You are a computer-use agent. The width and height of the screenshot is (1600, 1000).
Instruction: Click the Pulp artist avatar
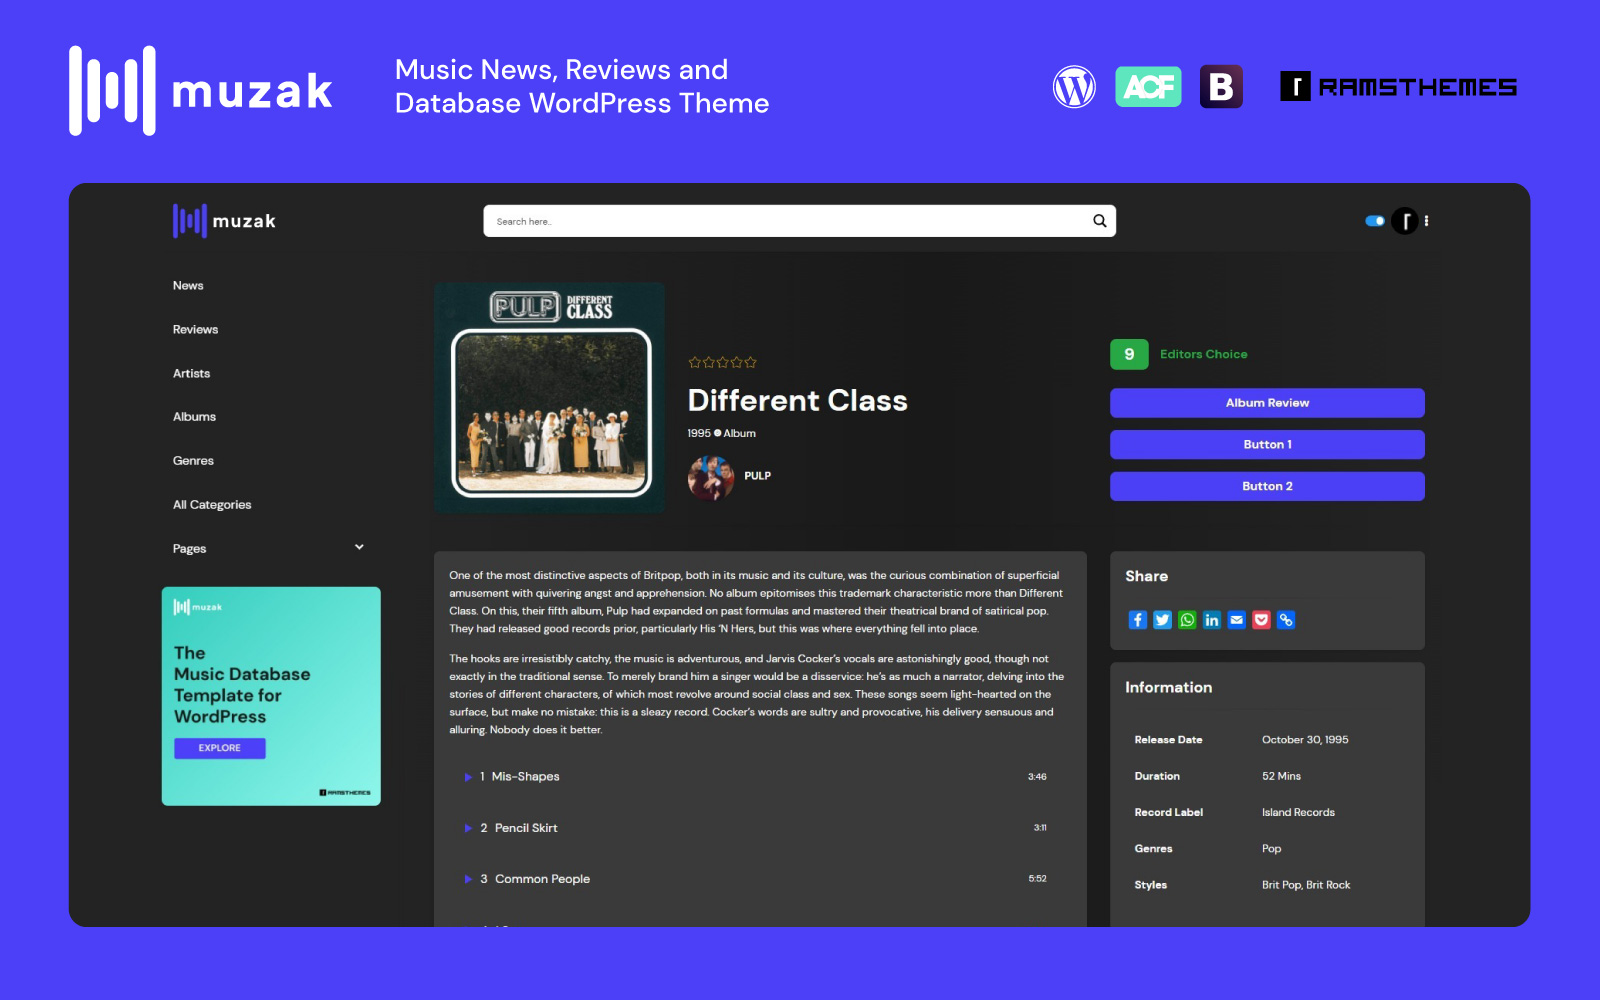click(x=711, y=477)
